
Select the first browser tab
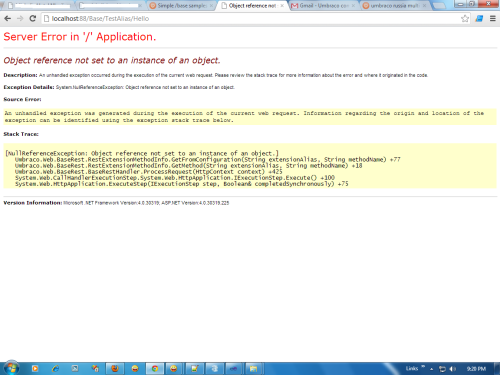pos(39,6)
